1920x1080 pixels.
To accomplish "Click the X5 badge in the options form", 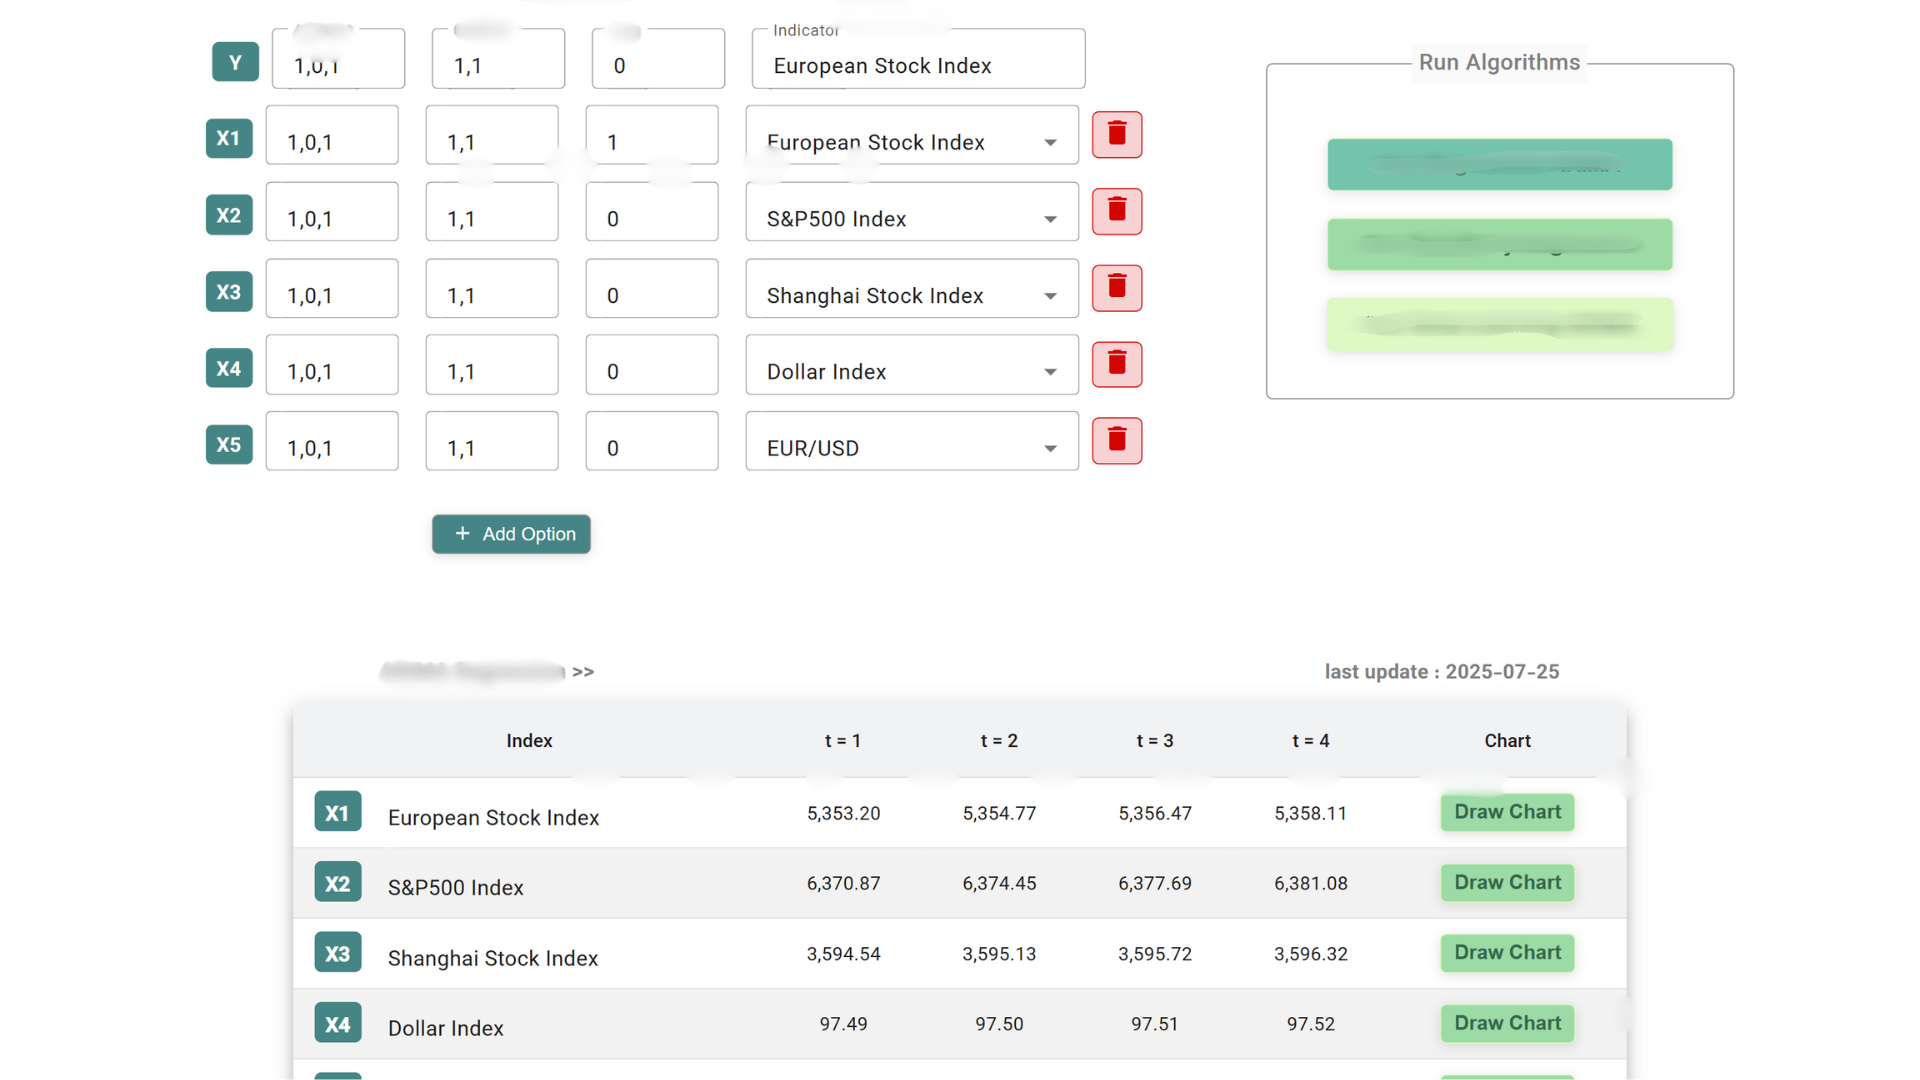I will click(229, 445).
